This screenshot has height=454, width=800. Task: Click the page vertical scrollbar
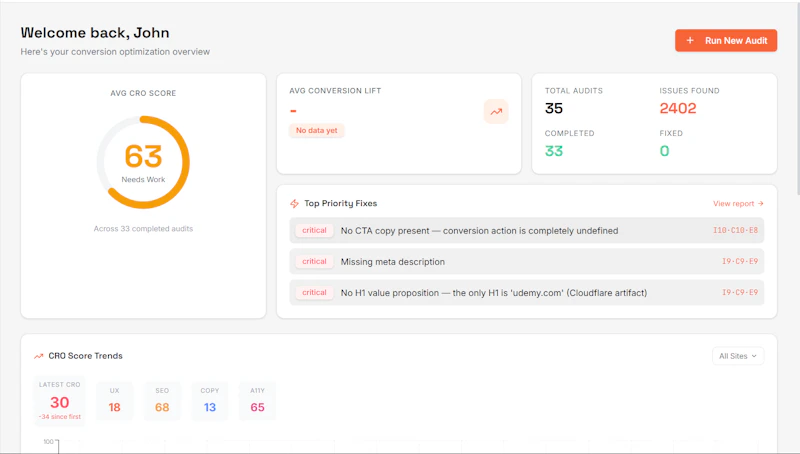tap(797, 97)
